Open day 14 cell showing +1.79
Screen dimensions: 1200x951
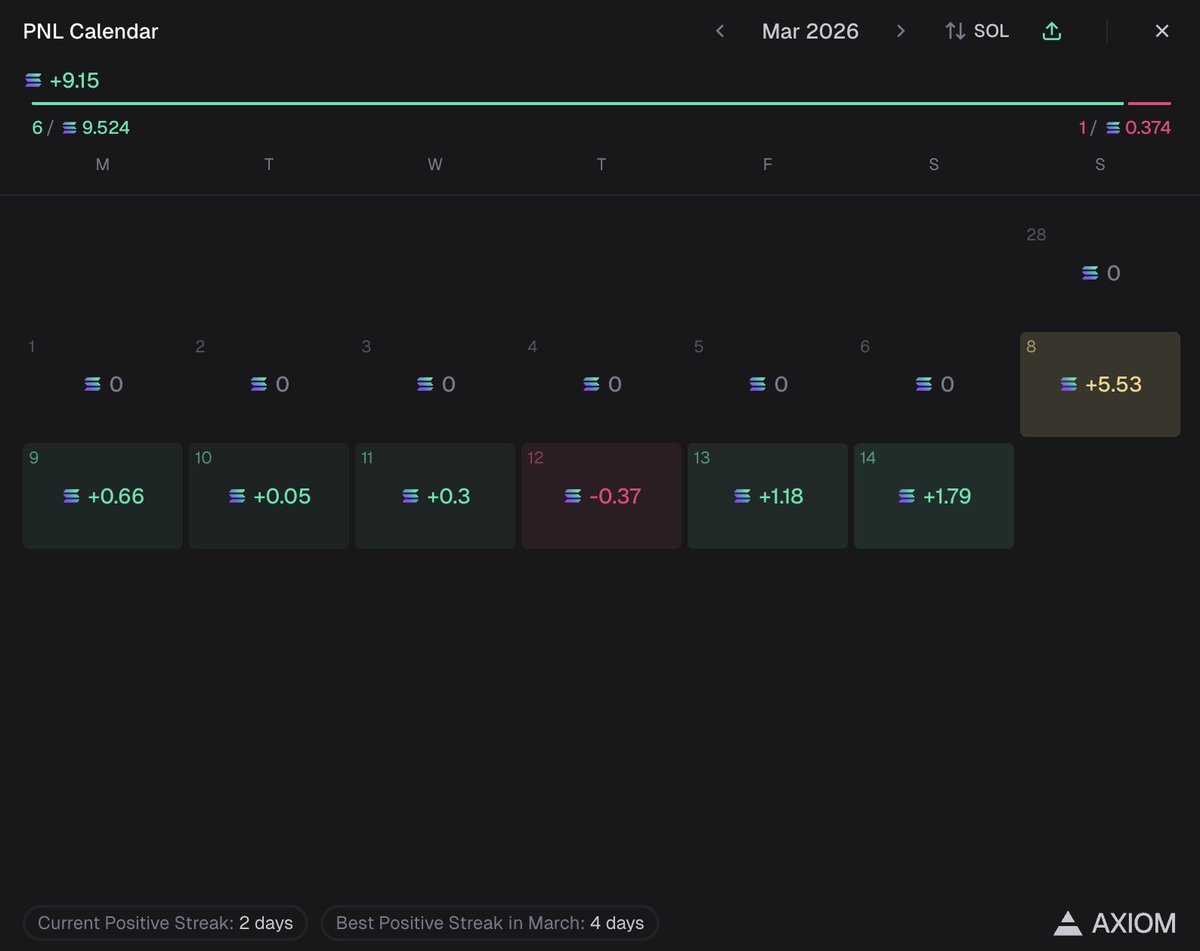(934, 496)
